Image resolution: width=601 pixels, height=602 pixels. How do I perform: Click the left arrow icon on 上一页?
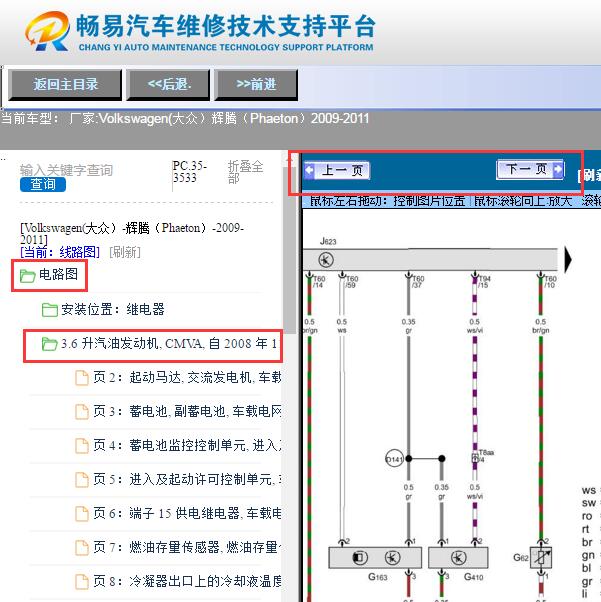(x=310, y=170)
